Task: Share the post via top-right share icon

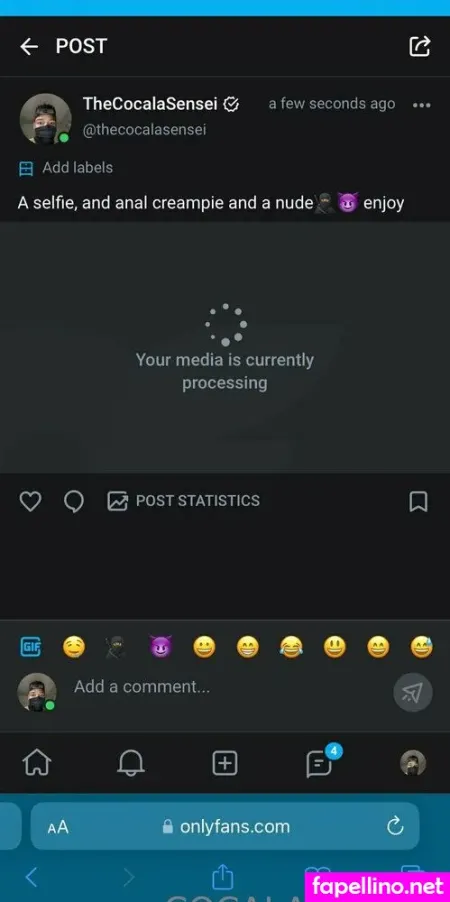Action: click(x=420, y=47)
